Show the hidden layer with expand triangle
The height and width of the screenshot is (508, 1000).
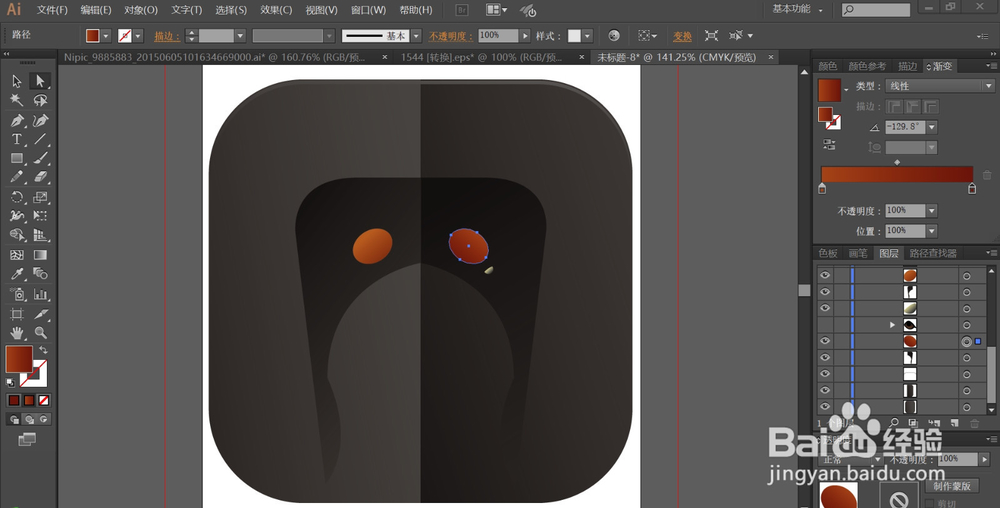pos(825,324)
